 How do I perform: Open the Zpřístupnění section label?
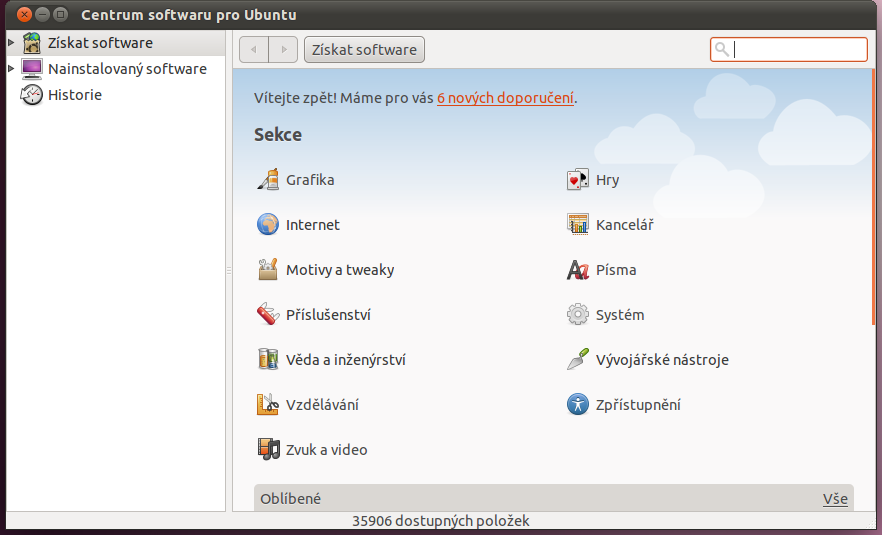tap(638, 405)
